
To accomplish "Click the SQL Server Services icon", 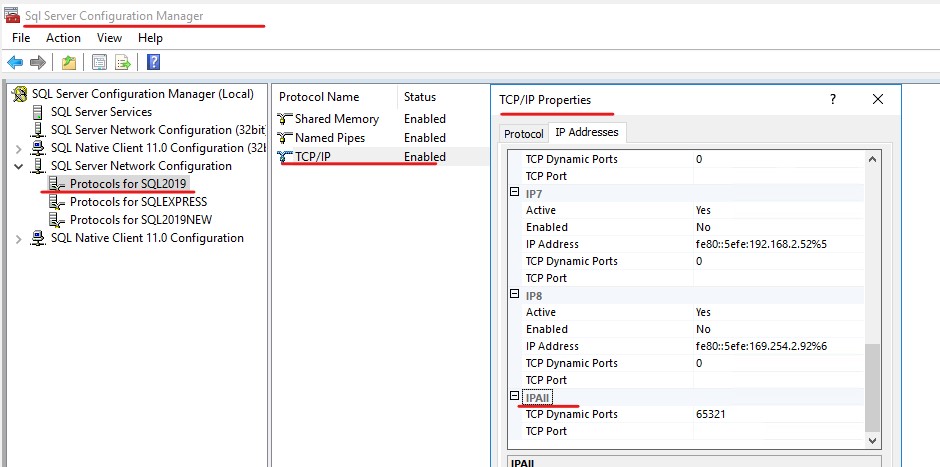I will [x=38, y=112].
